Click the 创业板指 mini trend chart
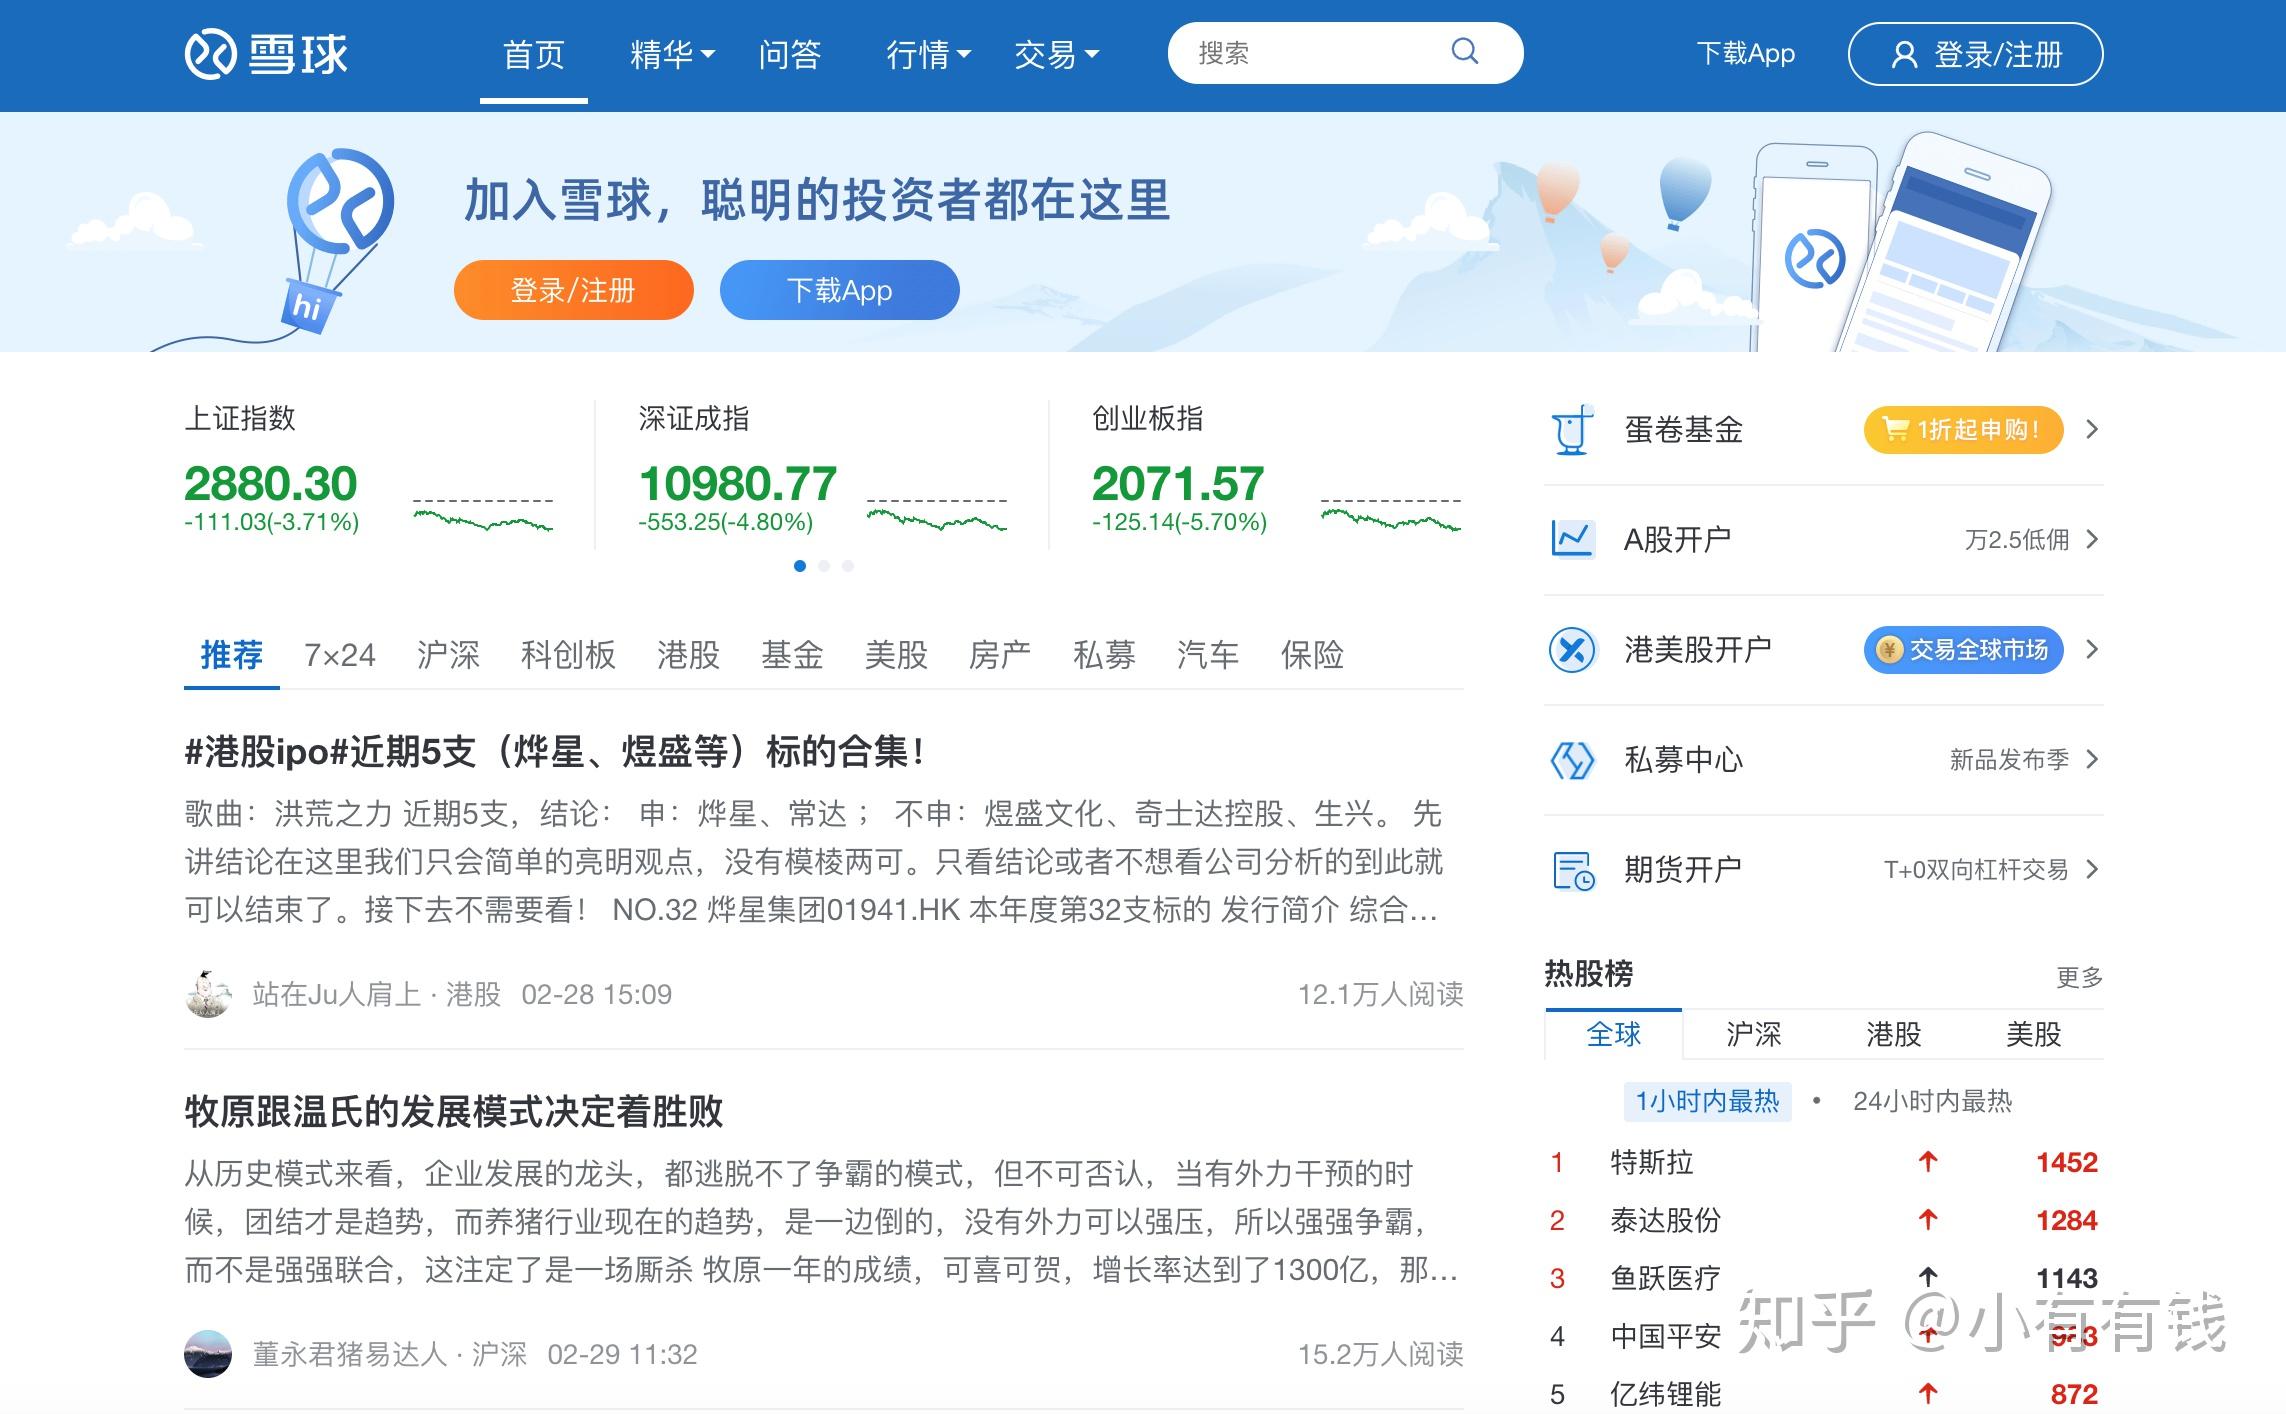Screen dimensions: 2286x1414 (x=1391, y=513)
